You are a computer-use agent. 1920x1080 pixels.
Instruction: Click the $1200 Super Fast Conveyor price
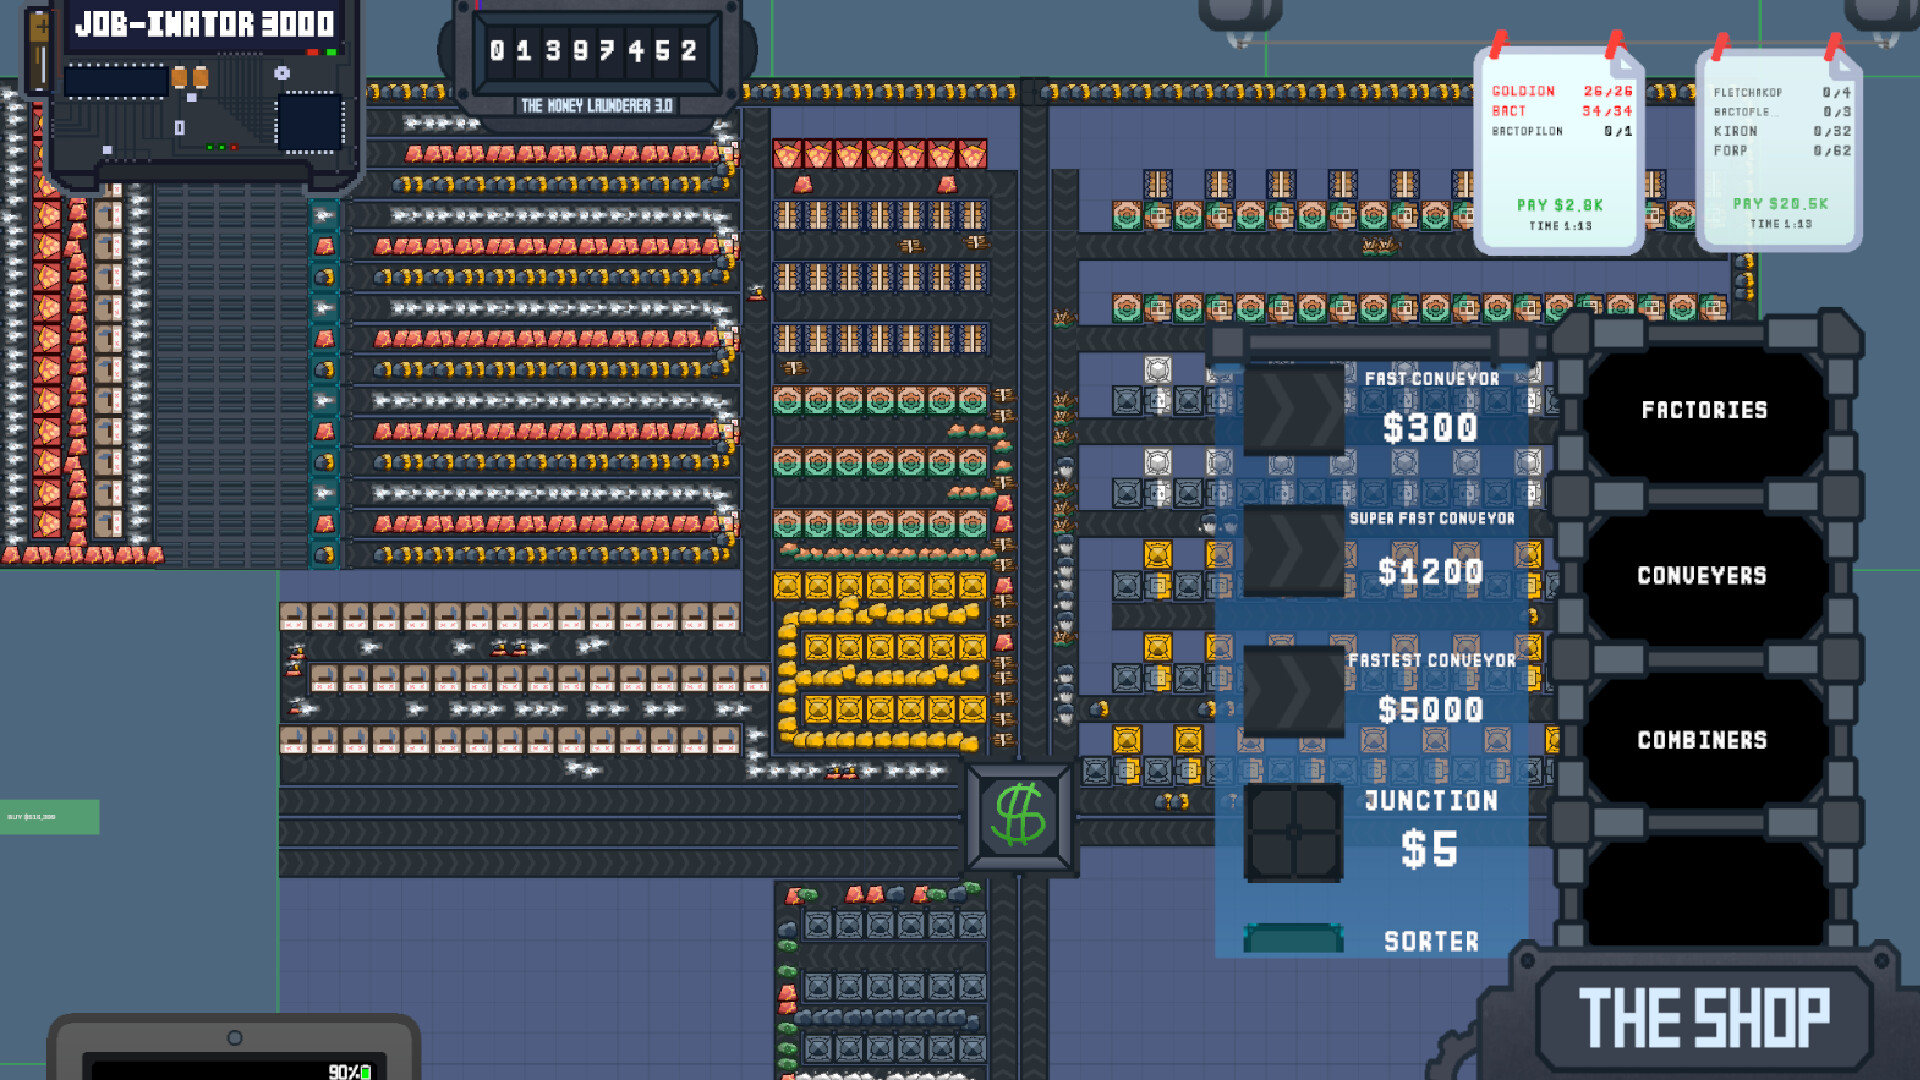click(1430, 571)
